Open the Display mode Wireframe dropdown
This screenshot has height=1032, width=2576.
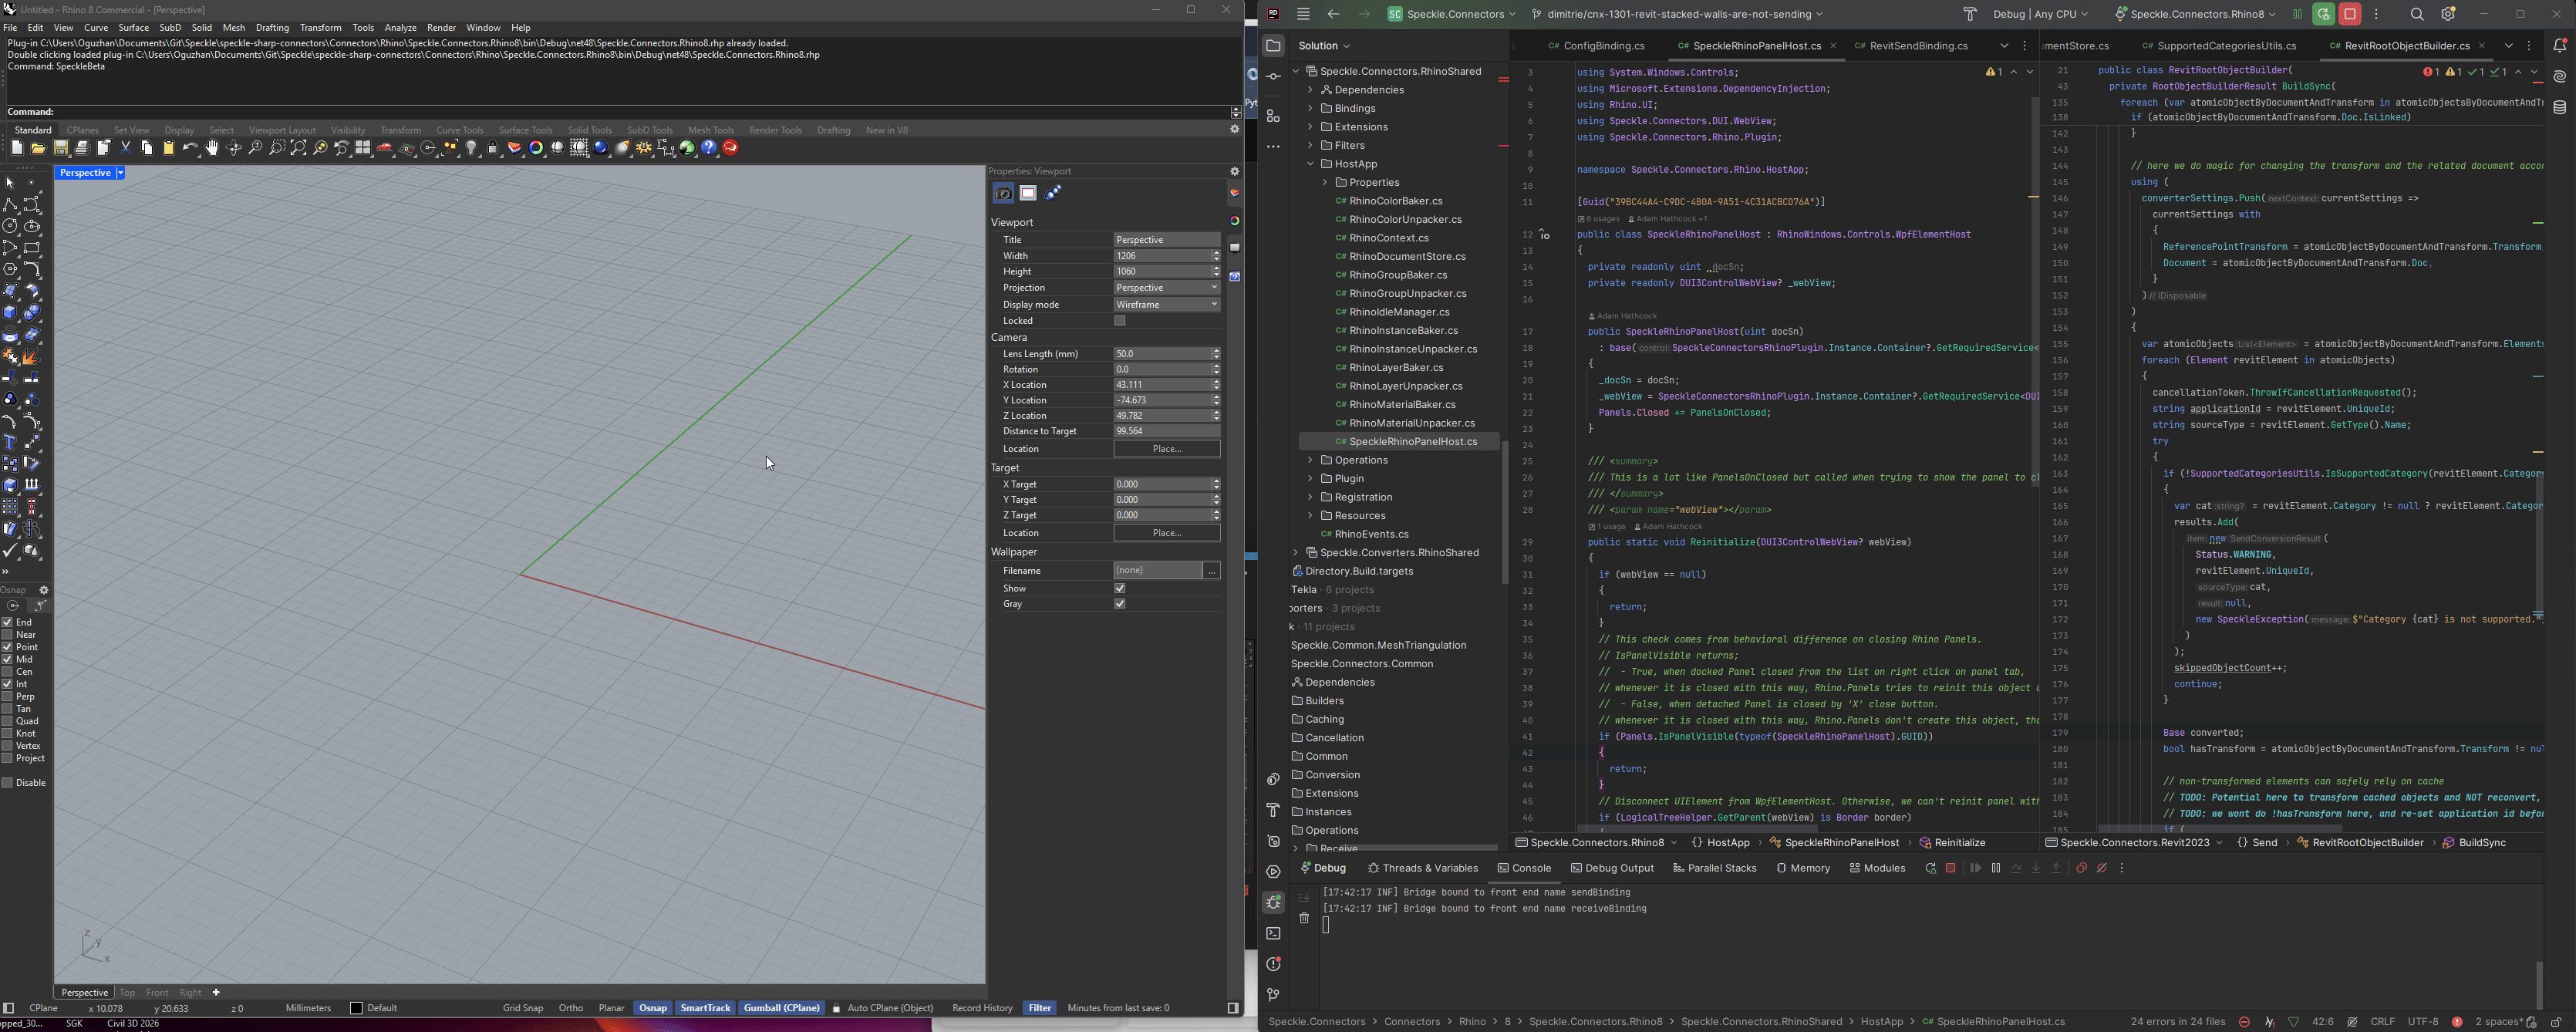pos(1166,305)
